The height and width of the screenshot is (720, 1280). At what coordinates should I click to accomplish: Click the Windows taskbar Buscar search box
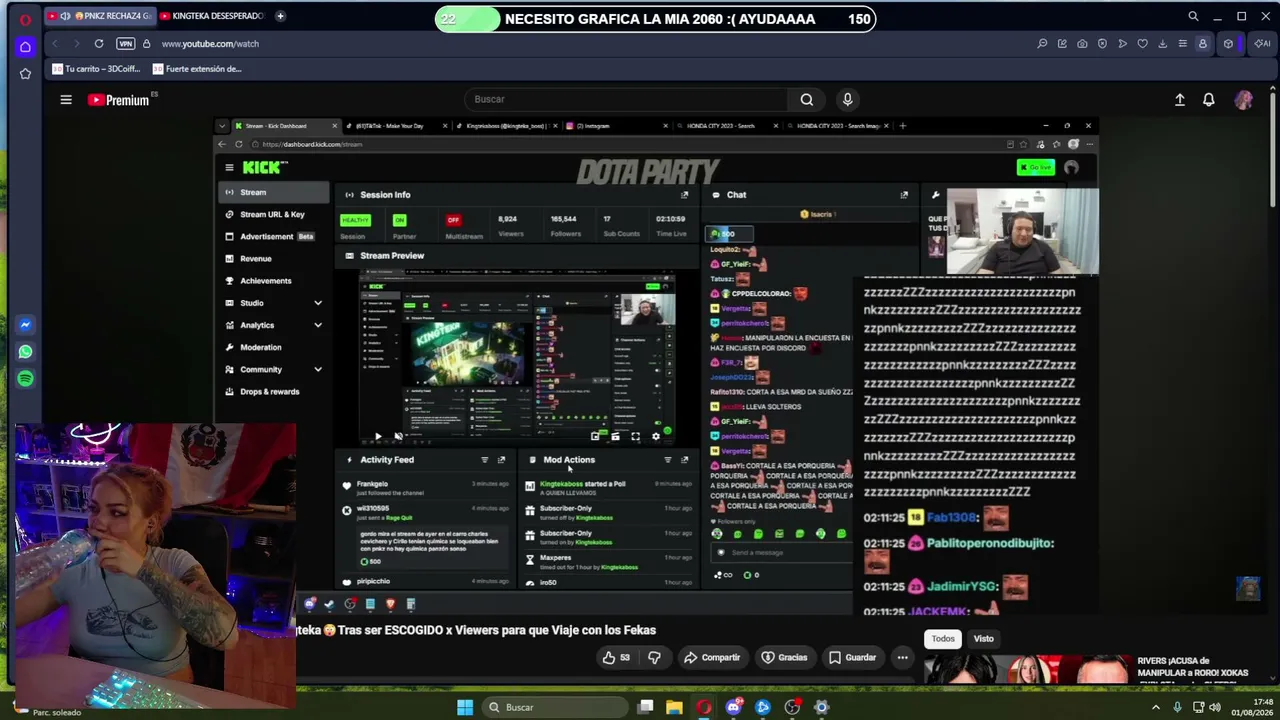tap(555, 708)
